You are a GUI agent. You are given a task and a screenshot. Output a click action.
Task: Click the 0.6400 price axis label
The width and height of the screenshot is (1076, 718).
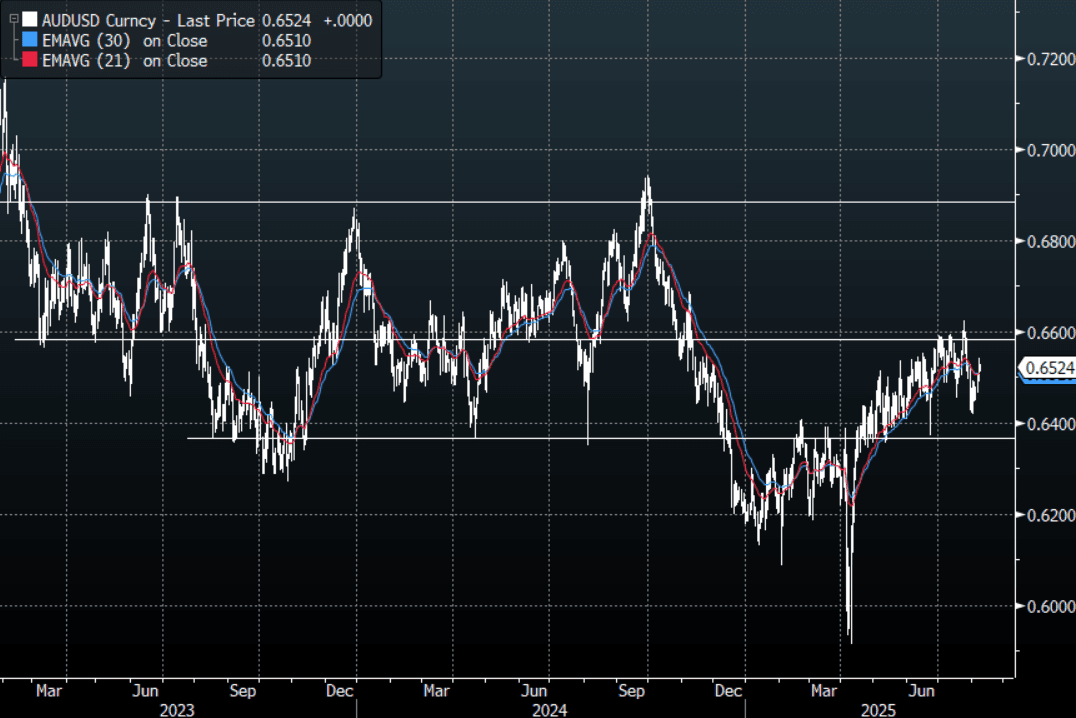point(1051,424)
